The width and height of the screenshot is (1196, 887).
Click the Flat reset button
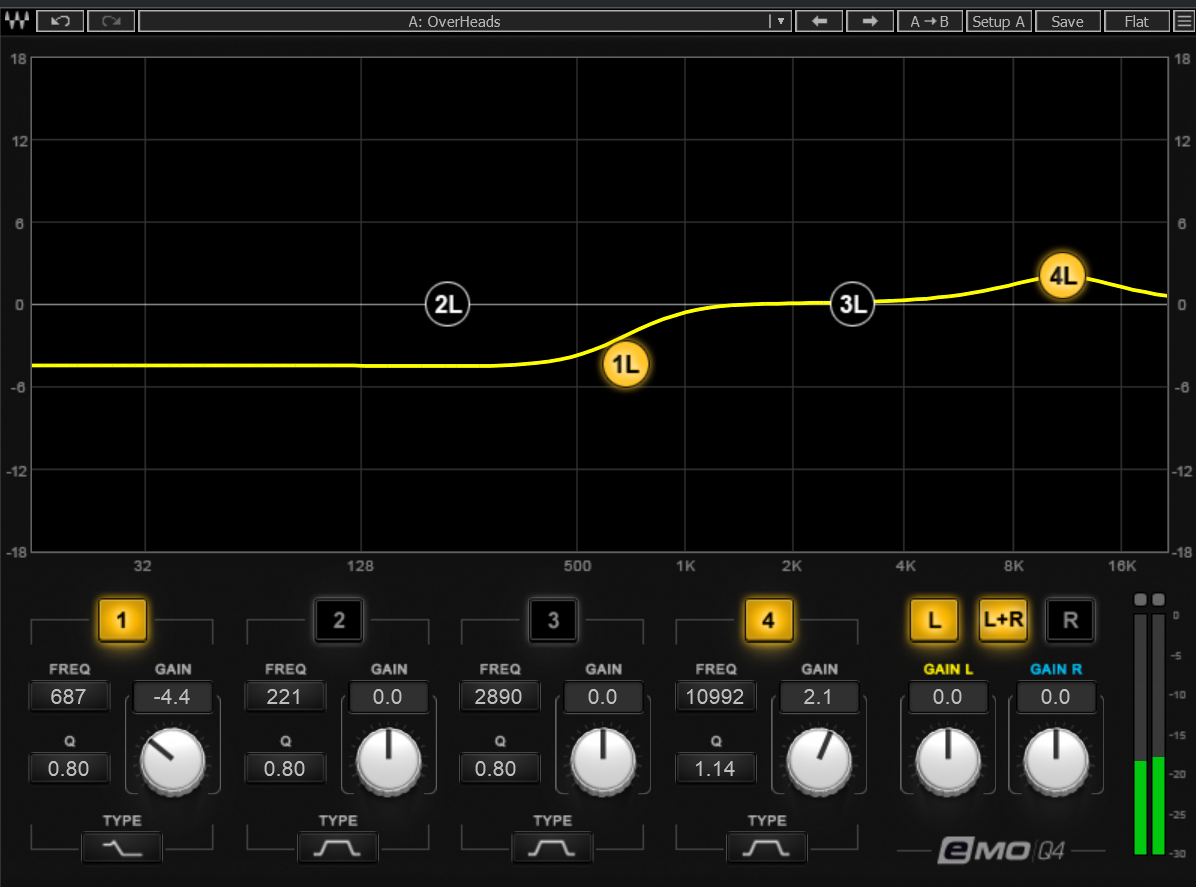pos(1137,21)
